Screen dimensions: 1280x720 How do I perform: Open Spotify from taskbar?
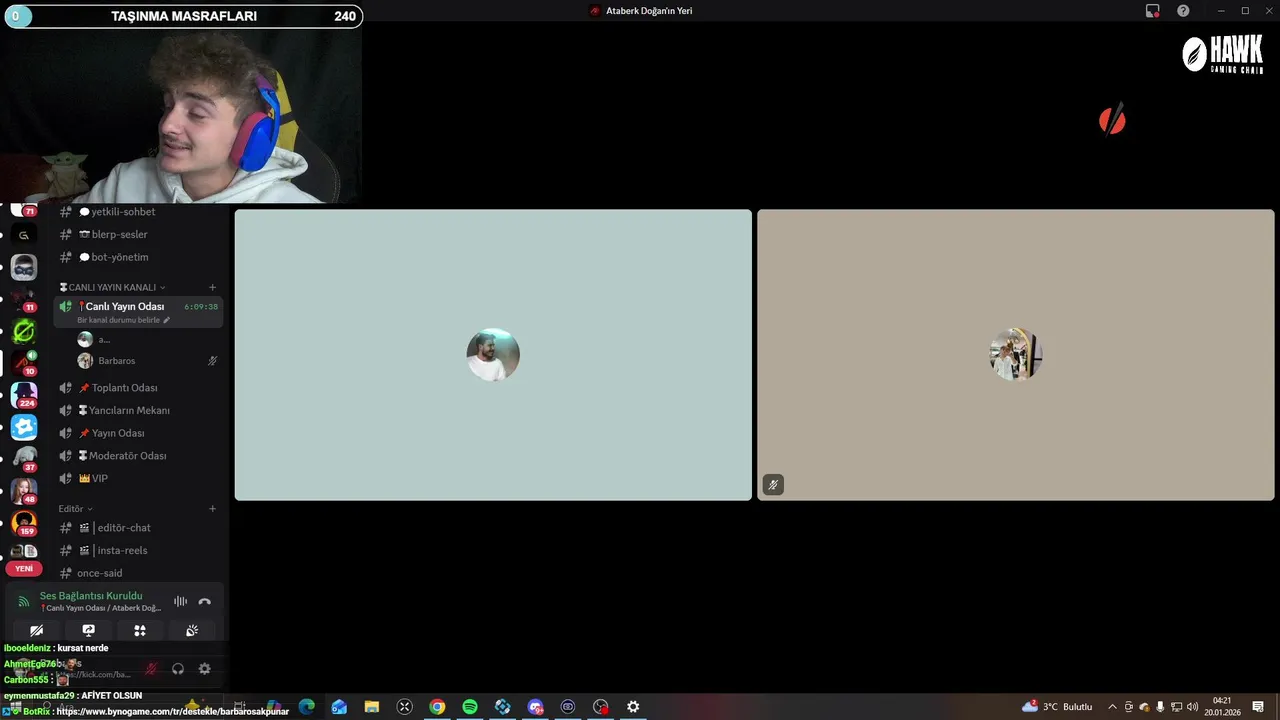pos(470,707)
